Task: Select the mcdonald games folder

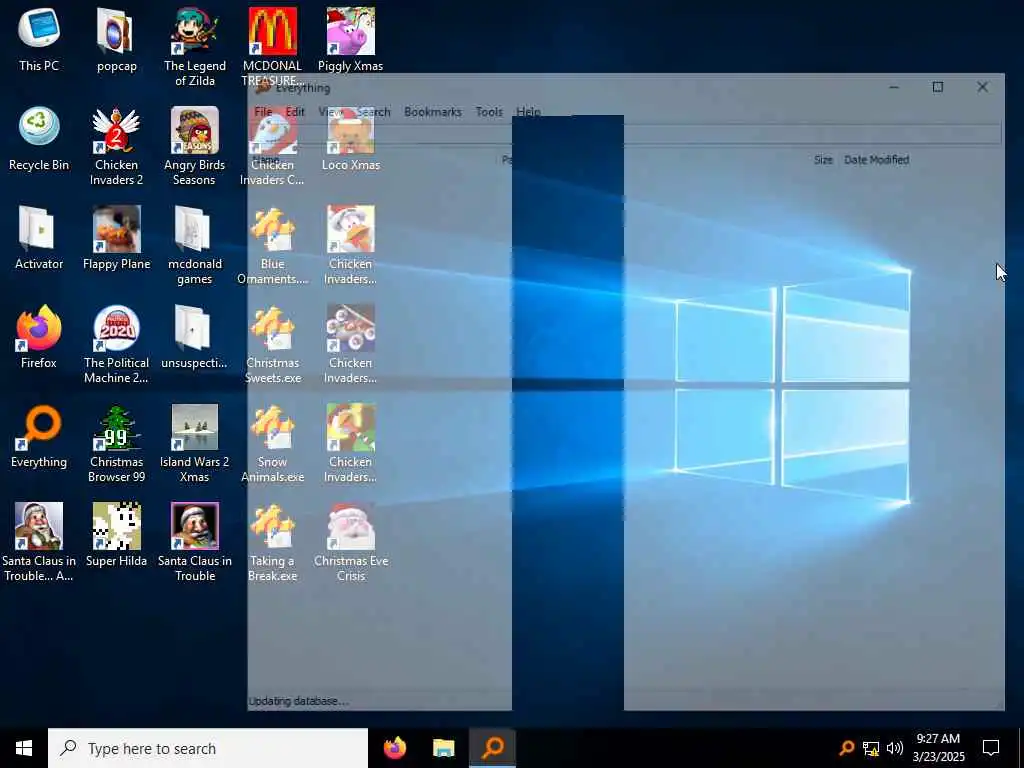Action: click(x=195, y=246)
